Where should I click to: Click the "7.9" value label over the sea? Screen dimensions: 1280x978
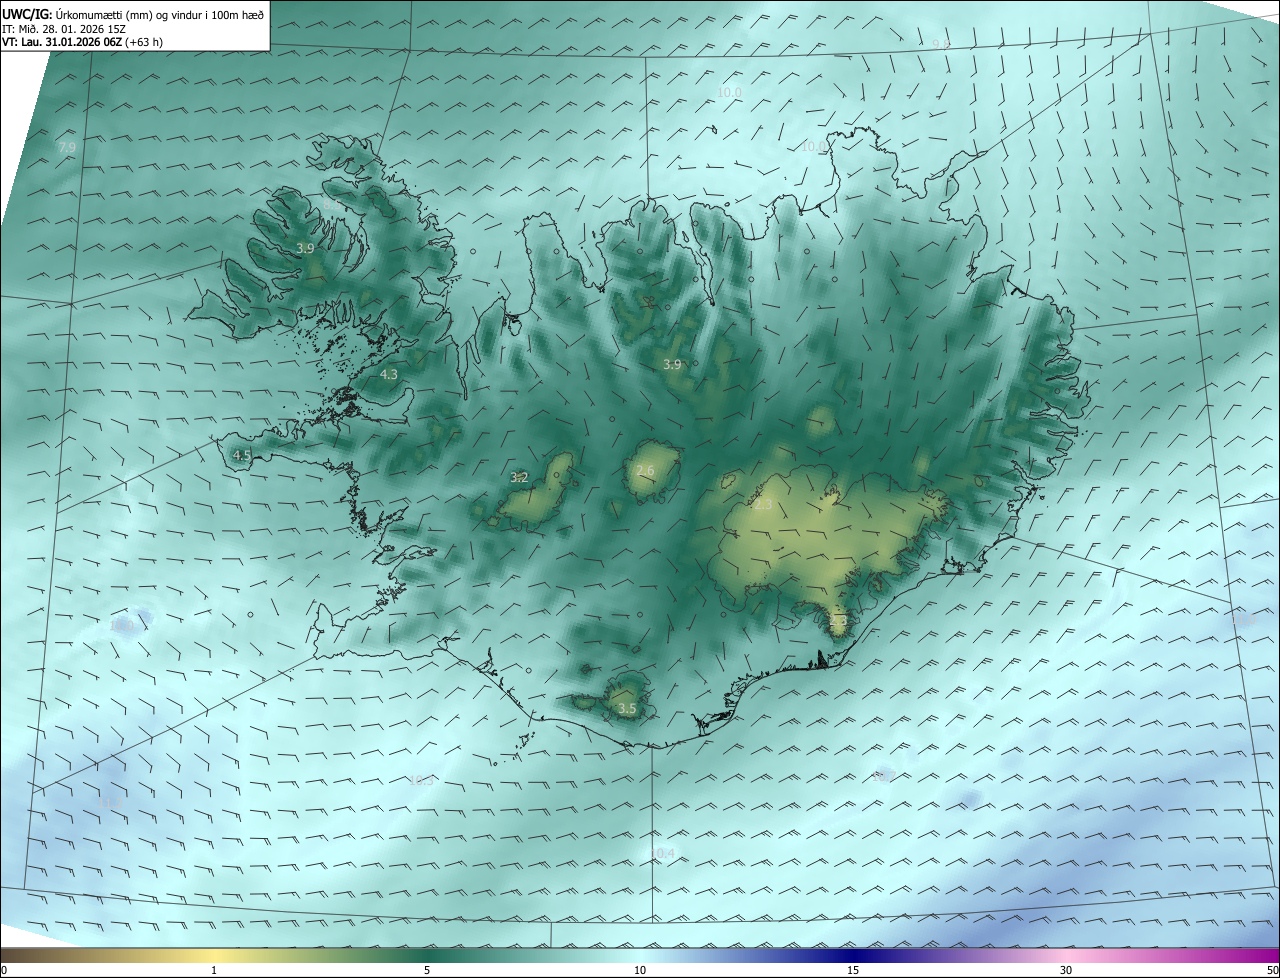[67, 148]
